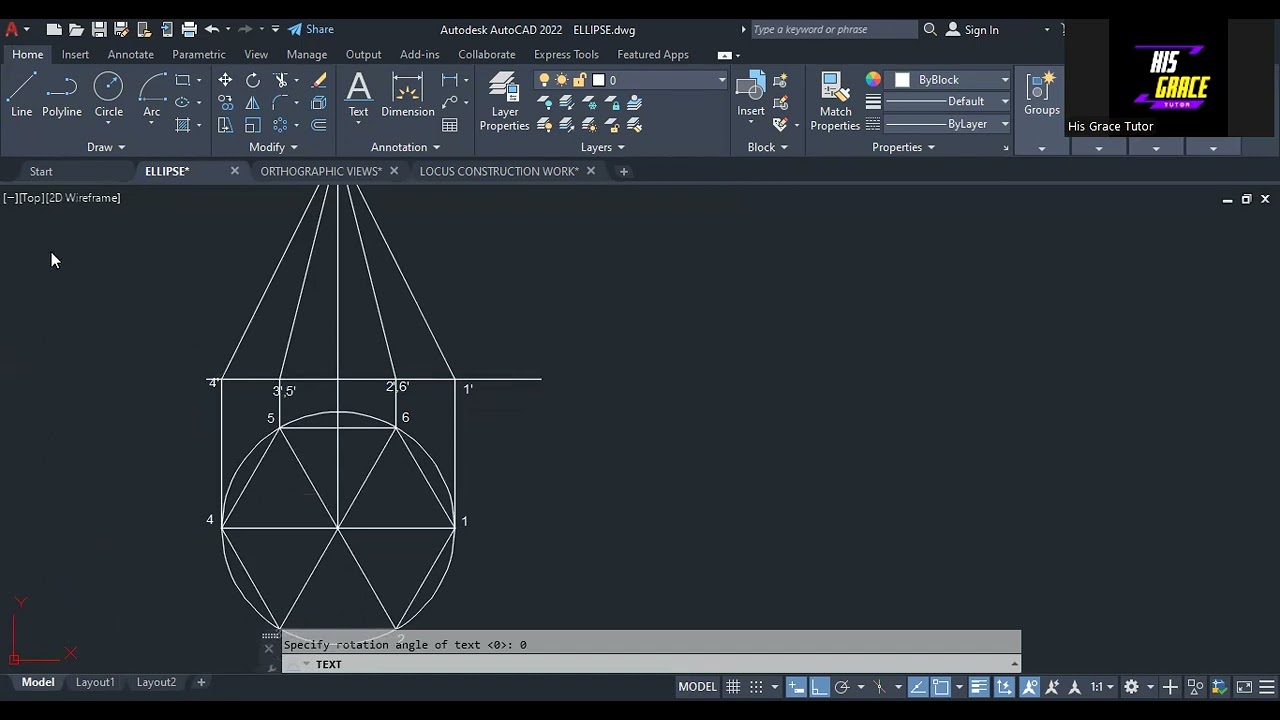Viewport: 1280px width, 720px height.
Task: Click the Plot print icon
Action: point(189,30)
